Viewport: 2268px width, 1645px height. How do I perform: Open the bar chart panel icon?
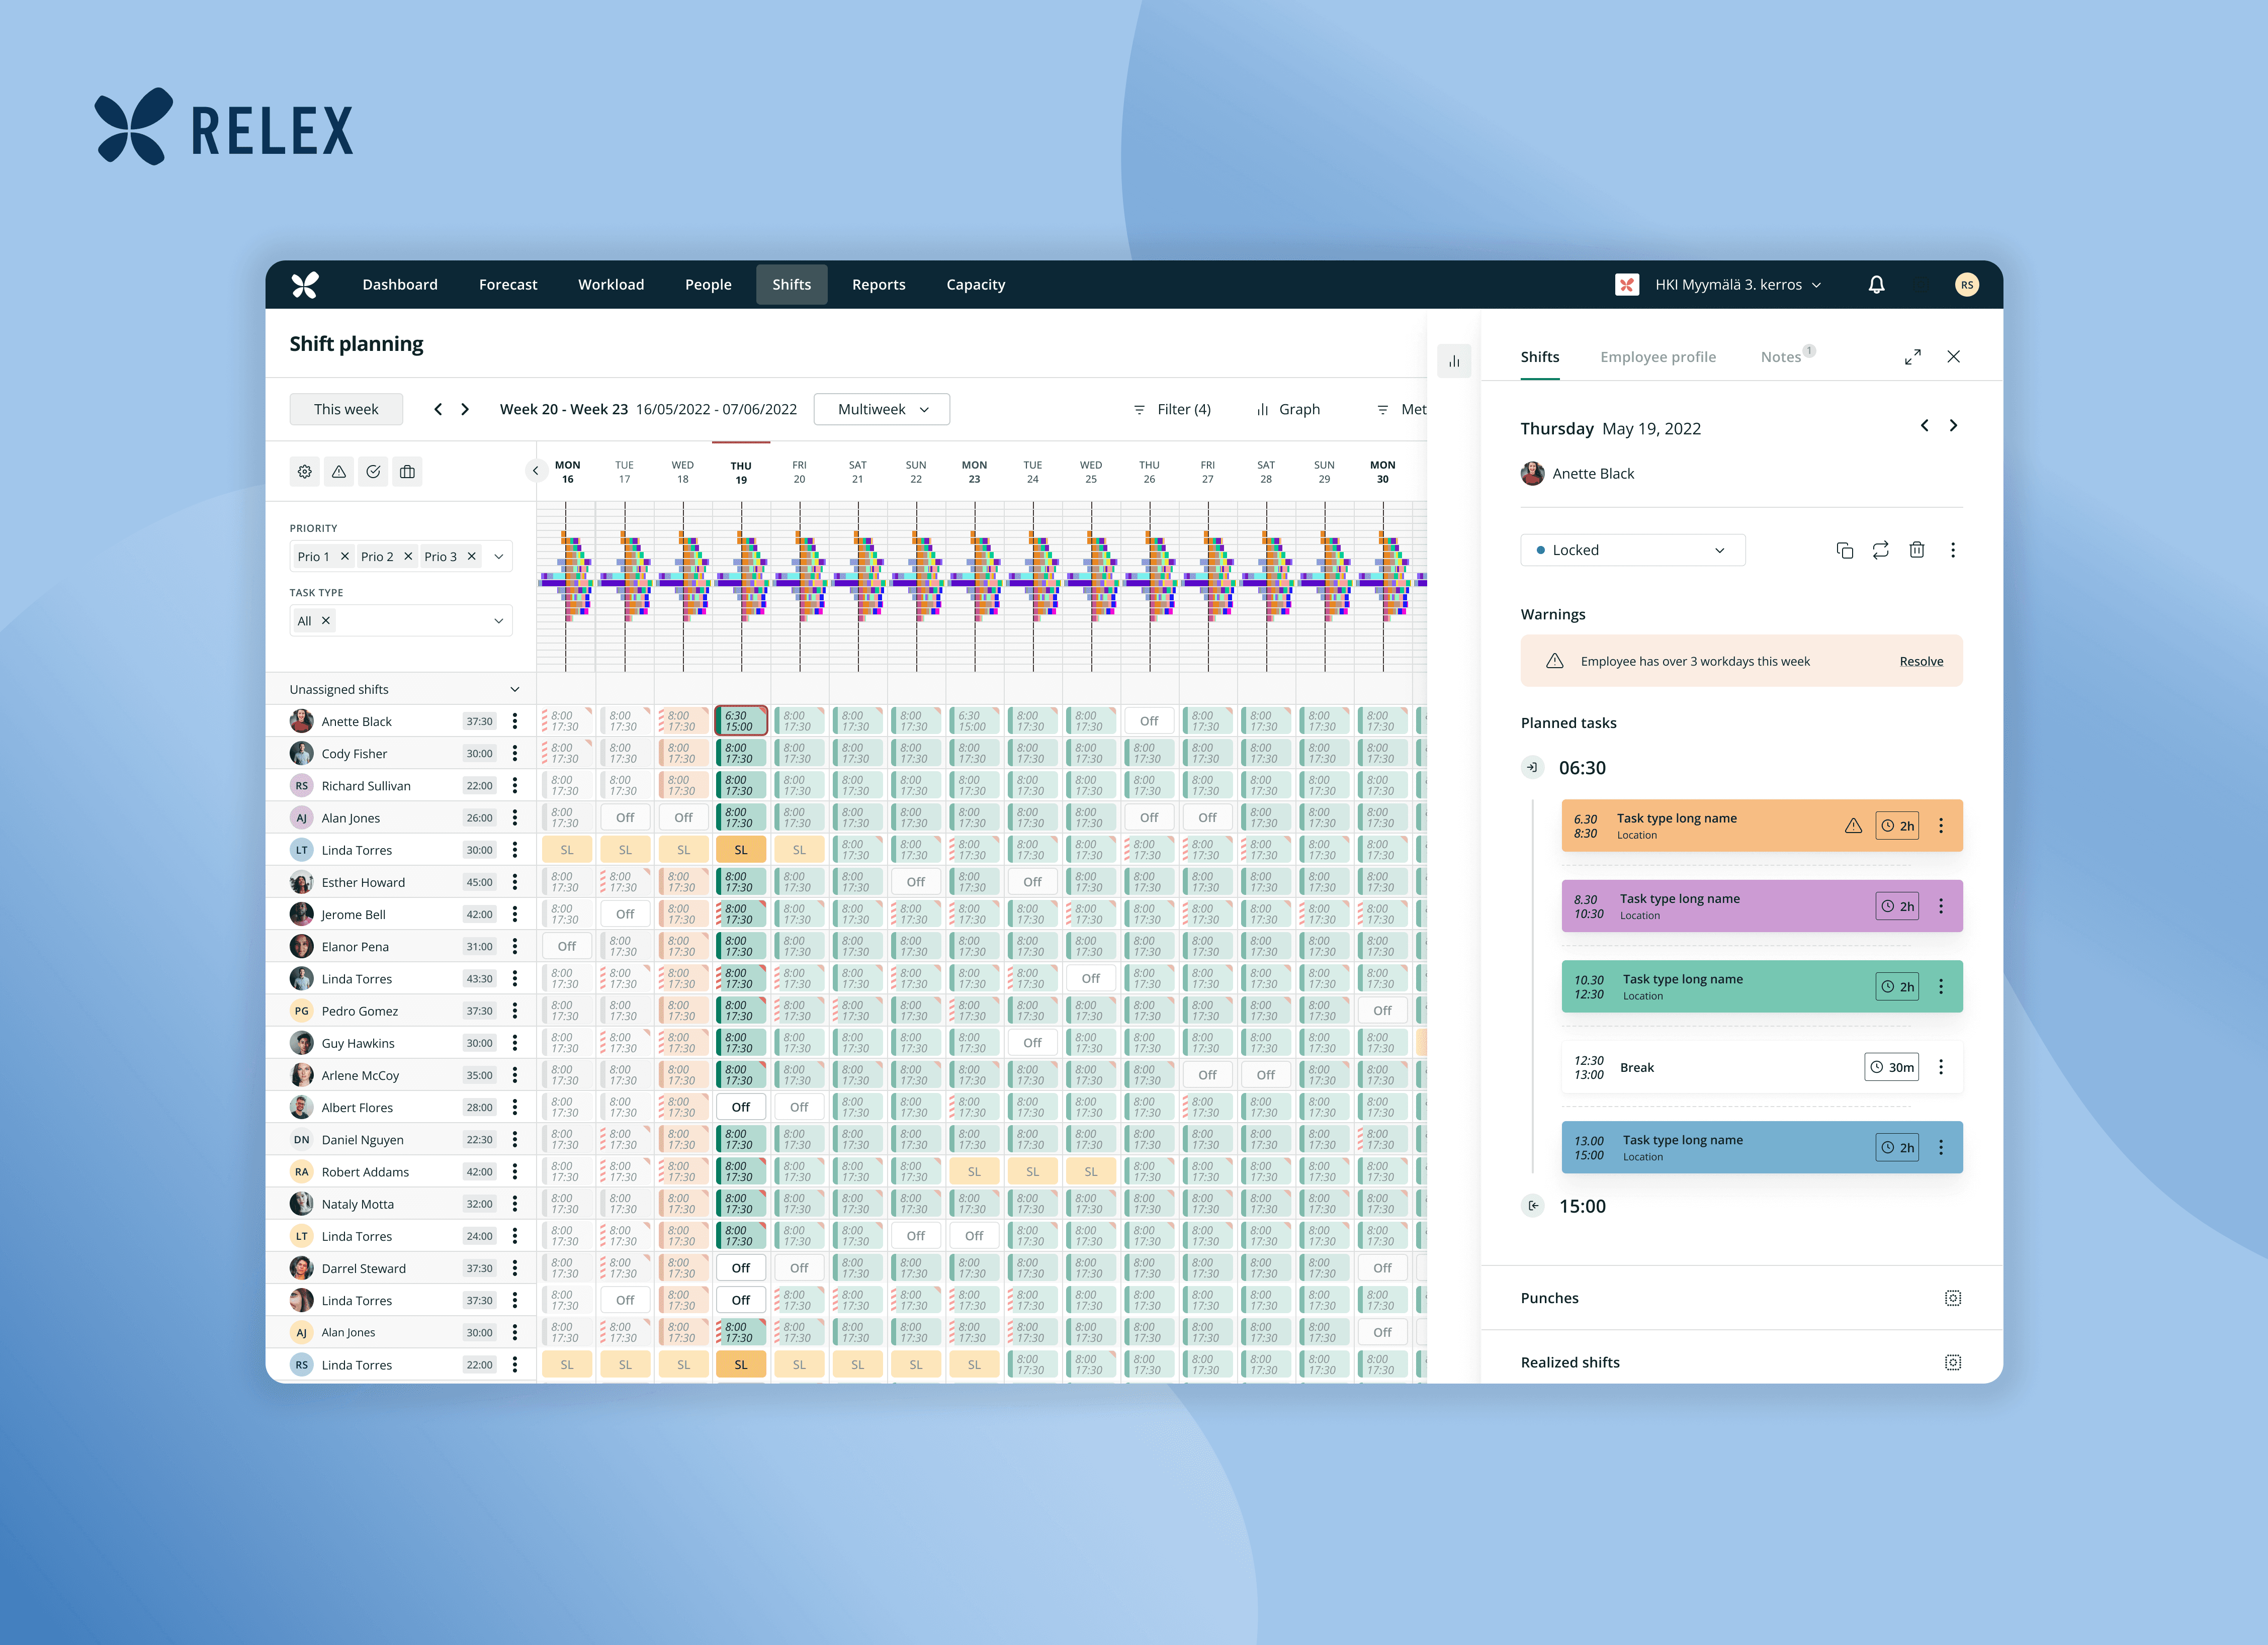point(1453,361)
